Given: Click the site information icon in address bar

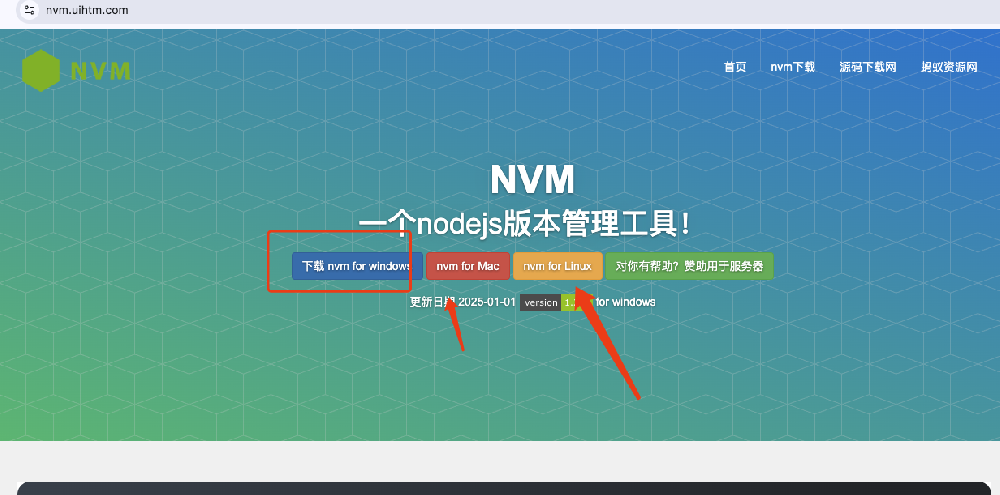Looking at the screenshot, I should pyautogui.click(x=29, y=10).
